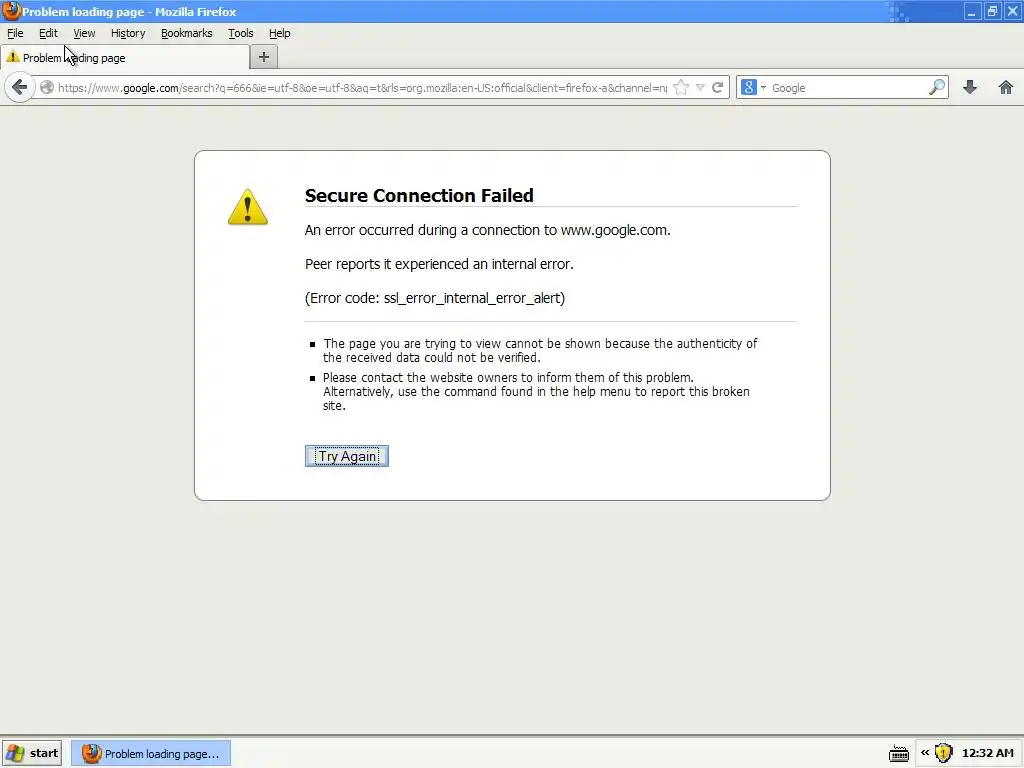Open the Help menu
Screen dimensions: 1024x768
(x=280, y=33)
